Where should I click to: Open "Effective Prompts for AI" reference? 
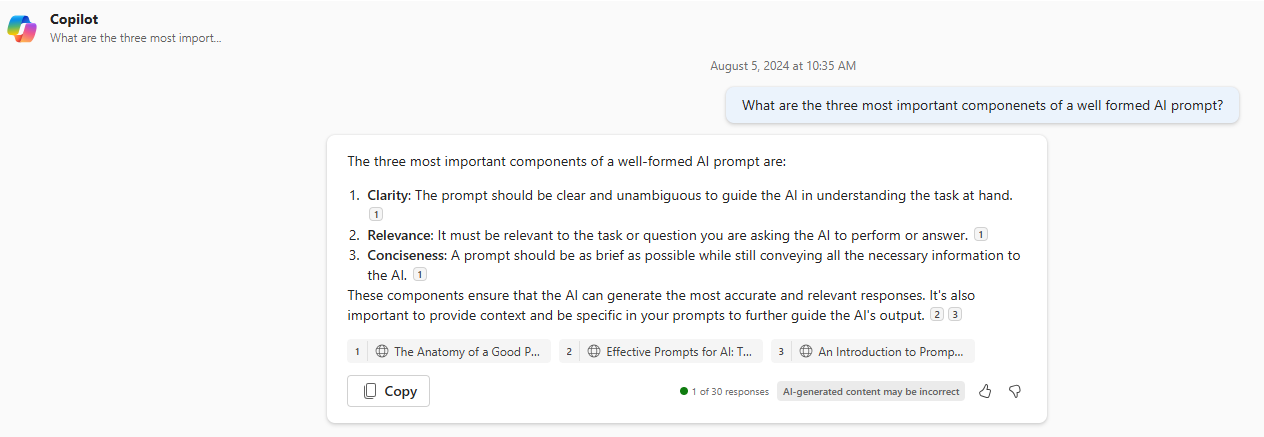(x=661, y=351)
